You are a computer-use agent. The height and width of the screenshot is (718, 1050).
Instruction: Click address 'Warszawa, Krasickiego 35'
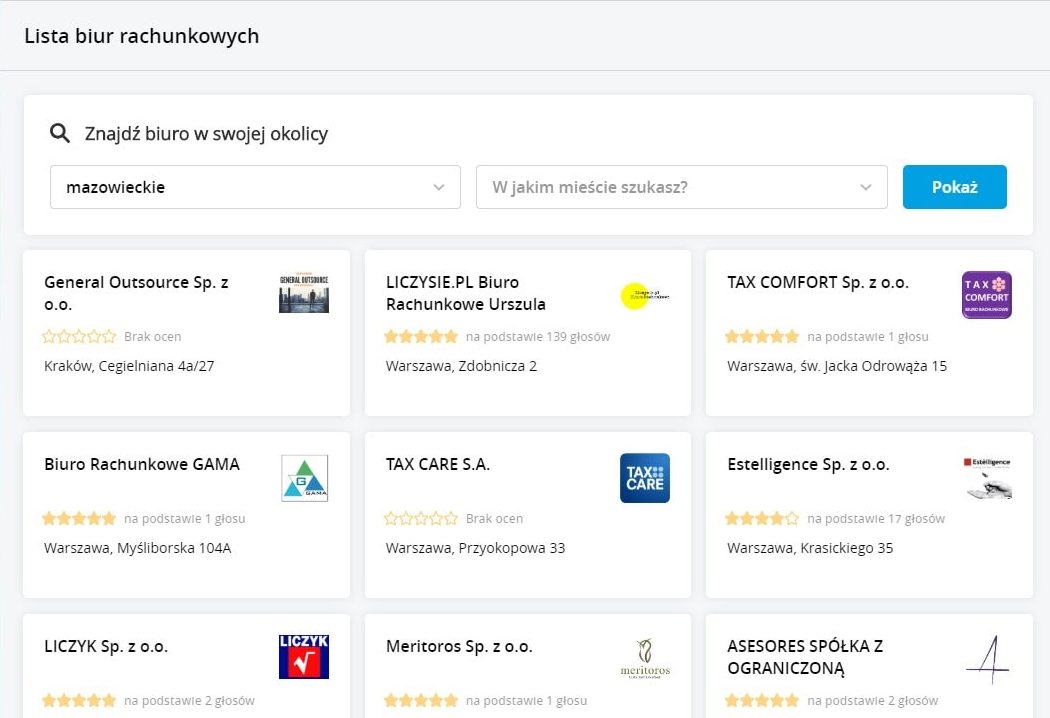click(x=810, y=549)
